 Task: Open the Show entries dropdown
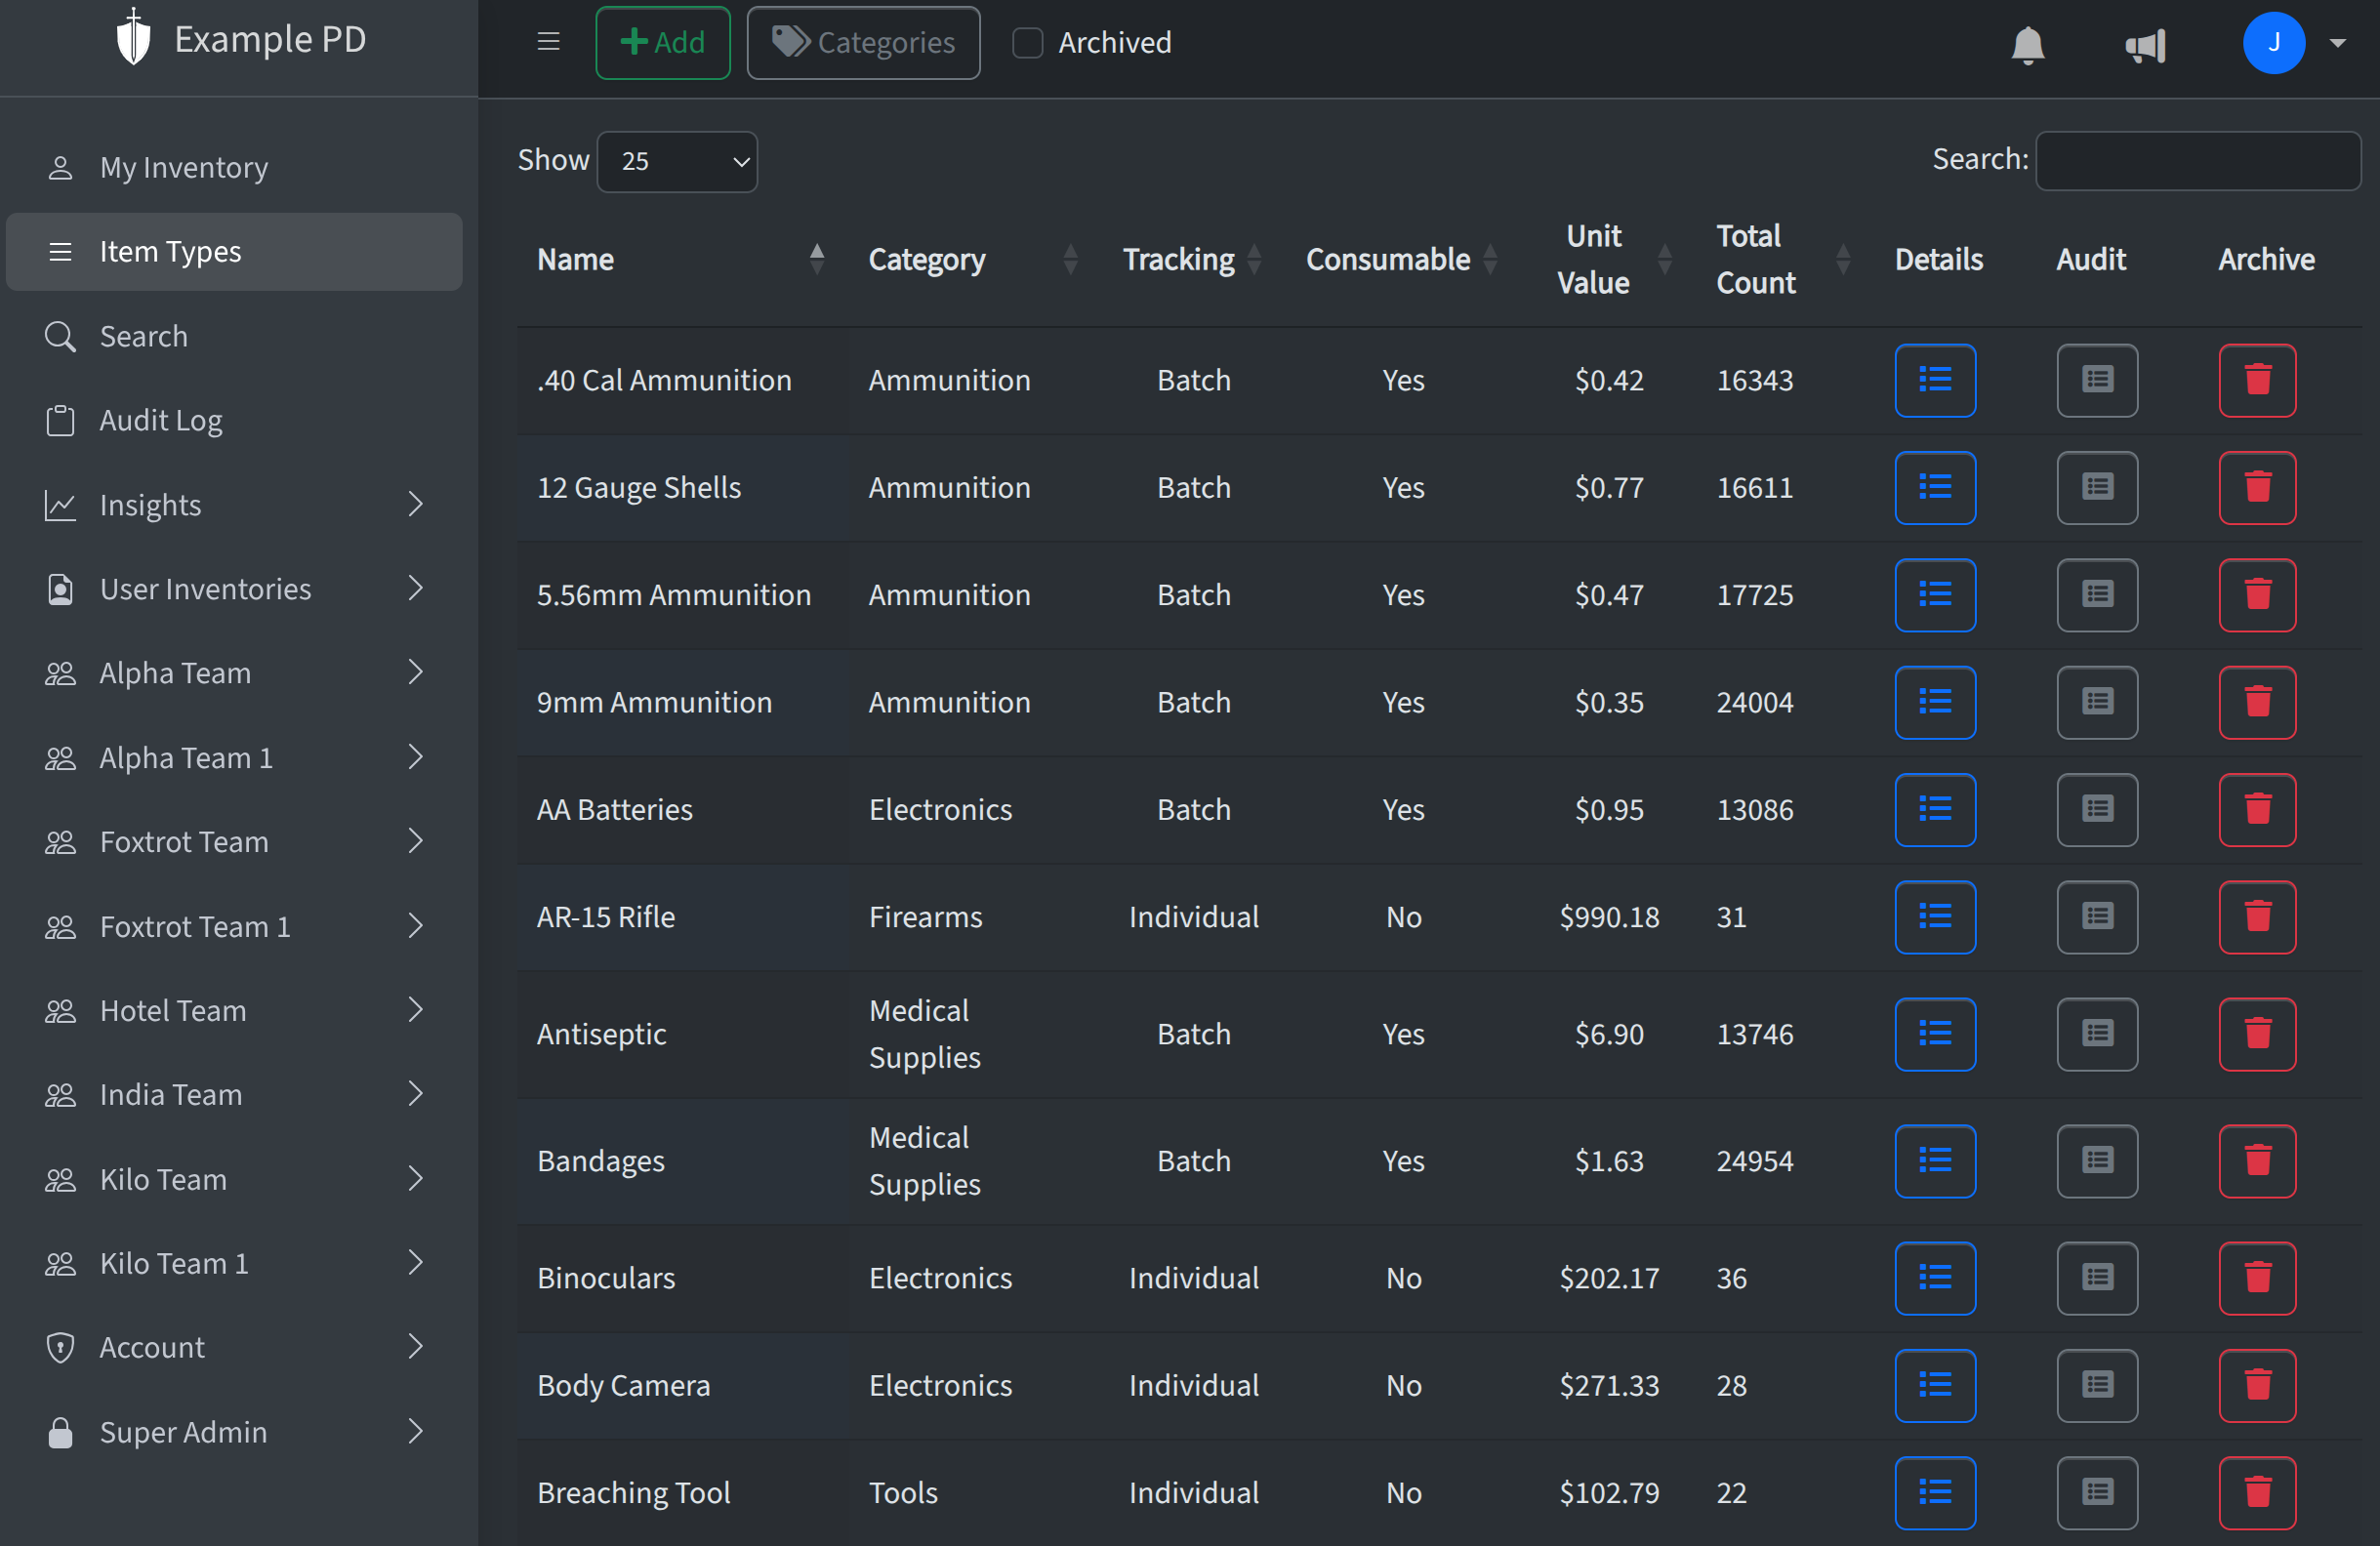click(x=676, y=161)
